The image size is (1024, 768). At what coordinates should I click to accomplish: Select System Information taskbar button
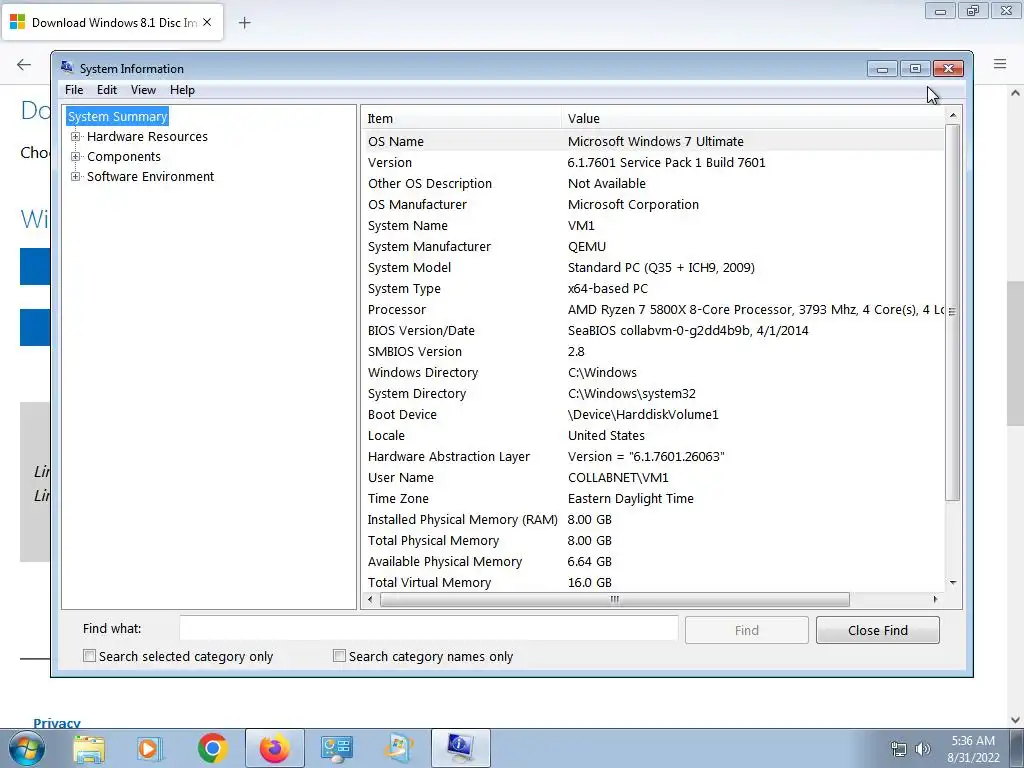pyautogui.click(x=460, y=748)
